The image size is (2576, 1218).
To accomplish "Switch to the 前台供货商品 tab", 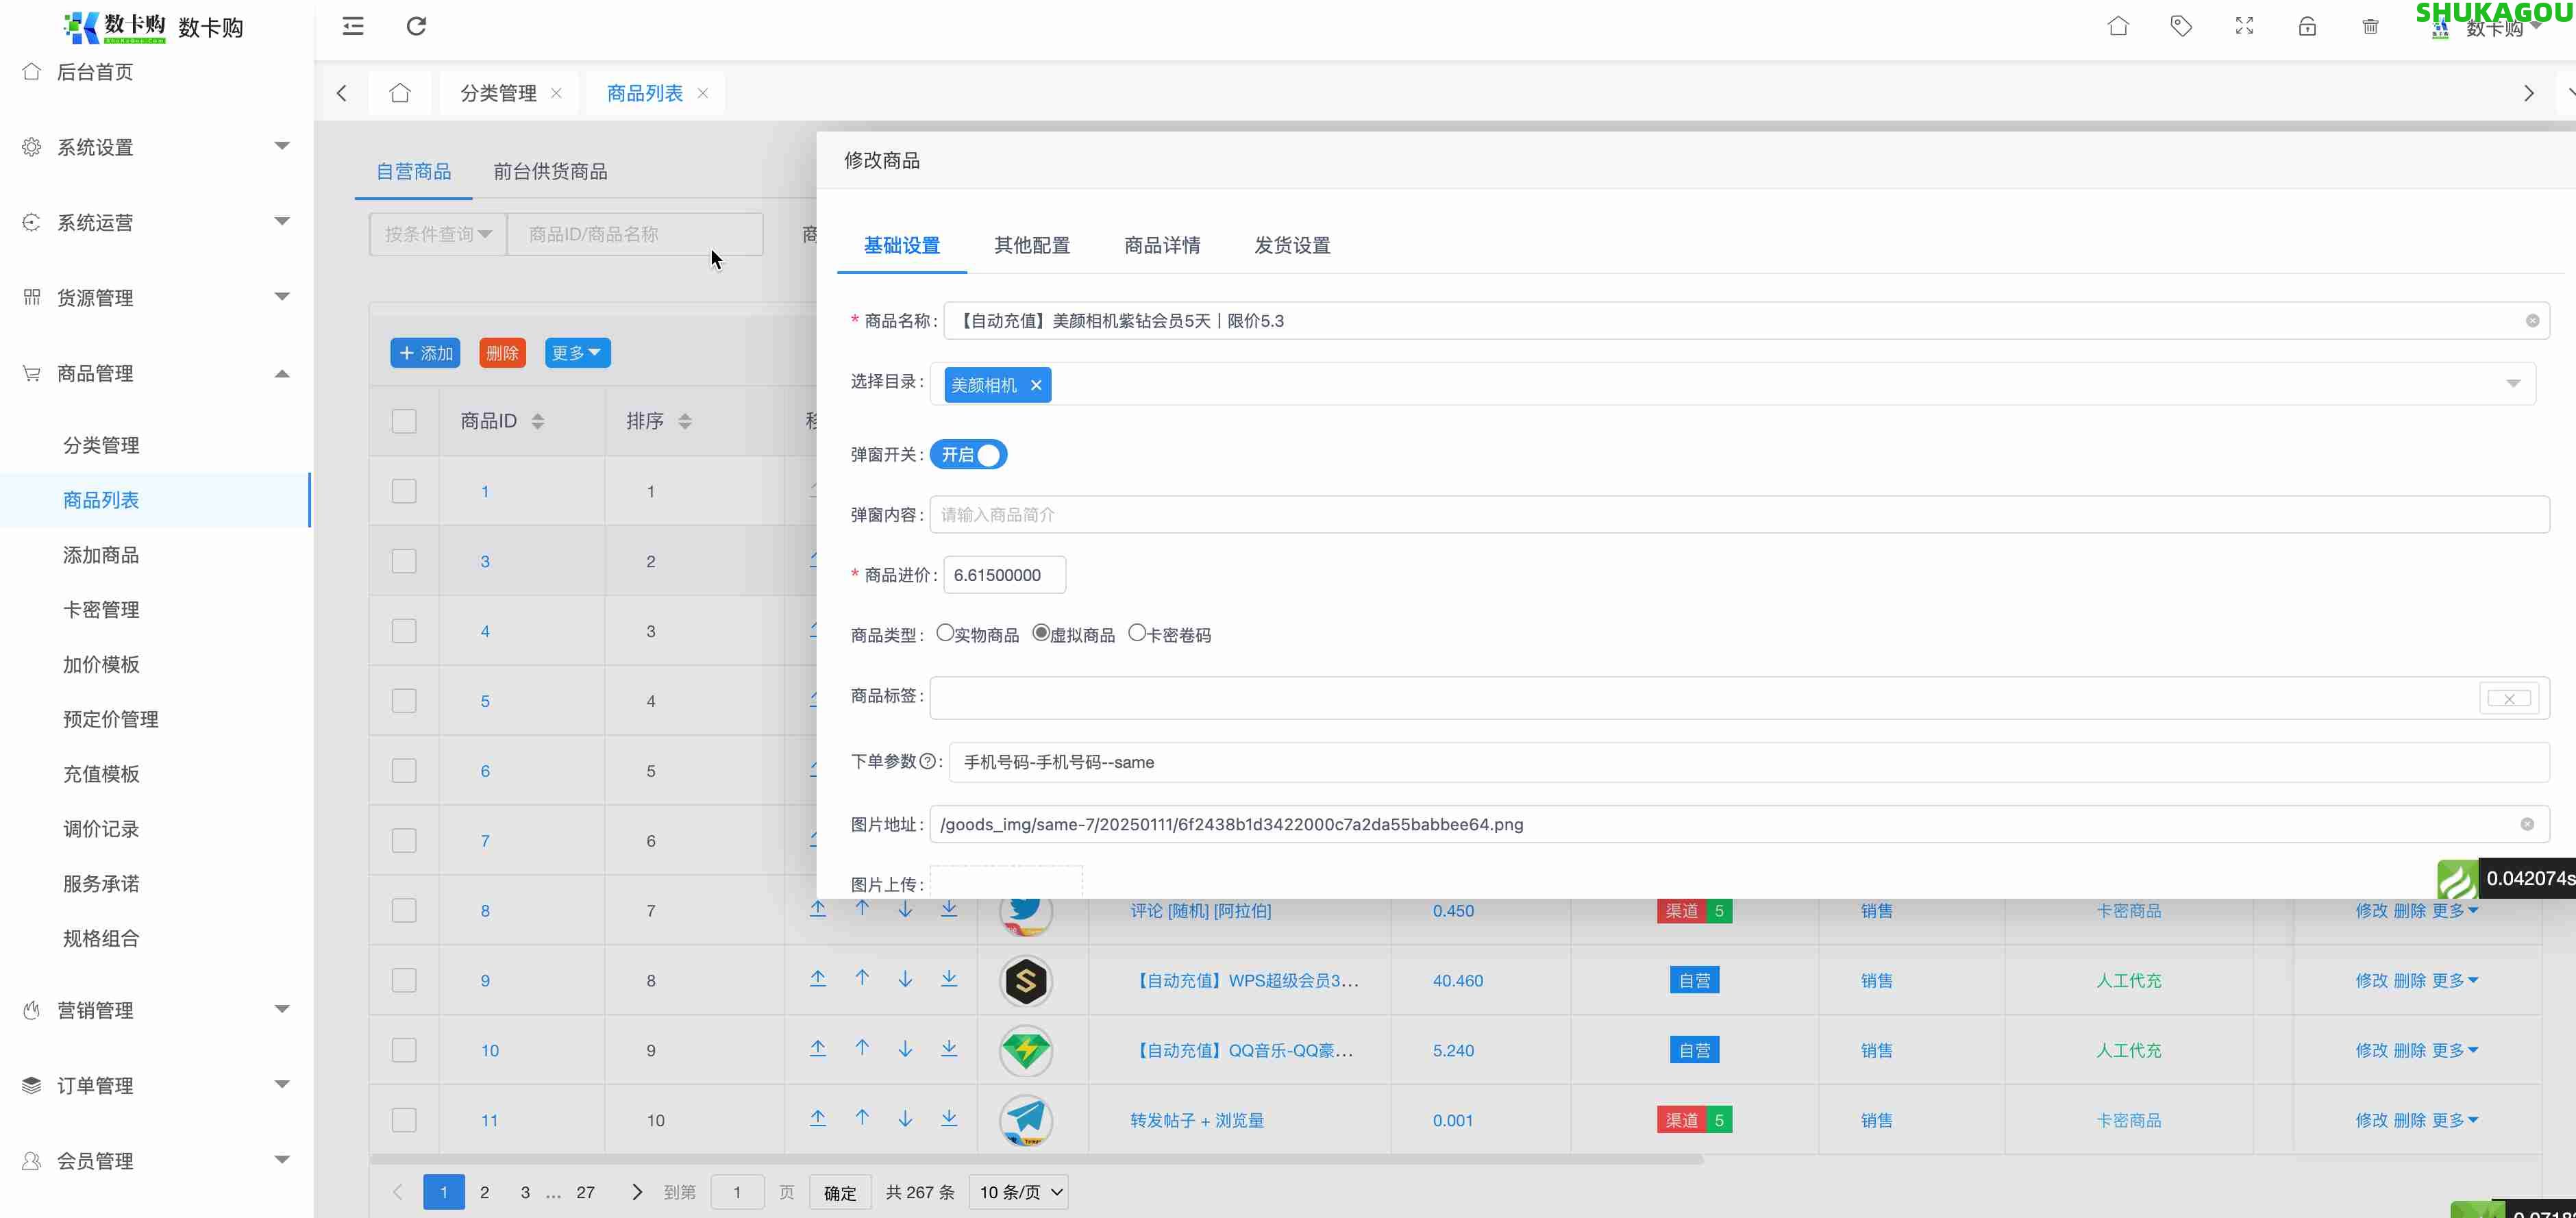I will (550, 171).
